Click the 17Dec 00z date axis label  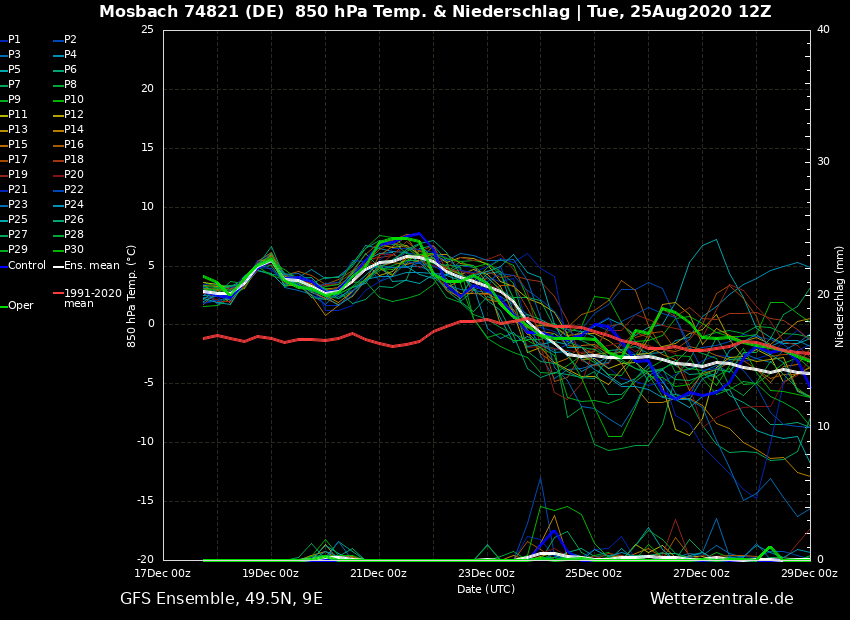163,574
